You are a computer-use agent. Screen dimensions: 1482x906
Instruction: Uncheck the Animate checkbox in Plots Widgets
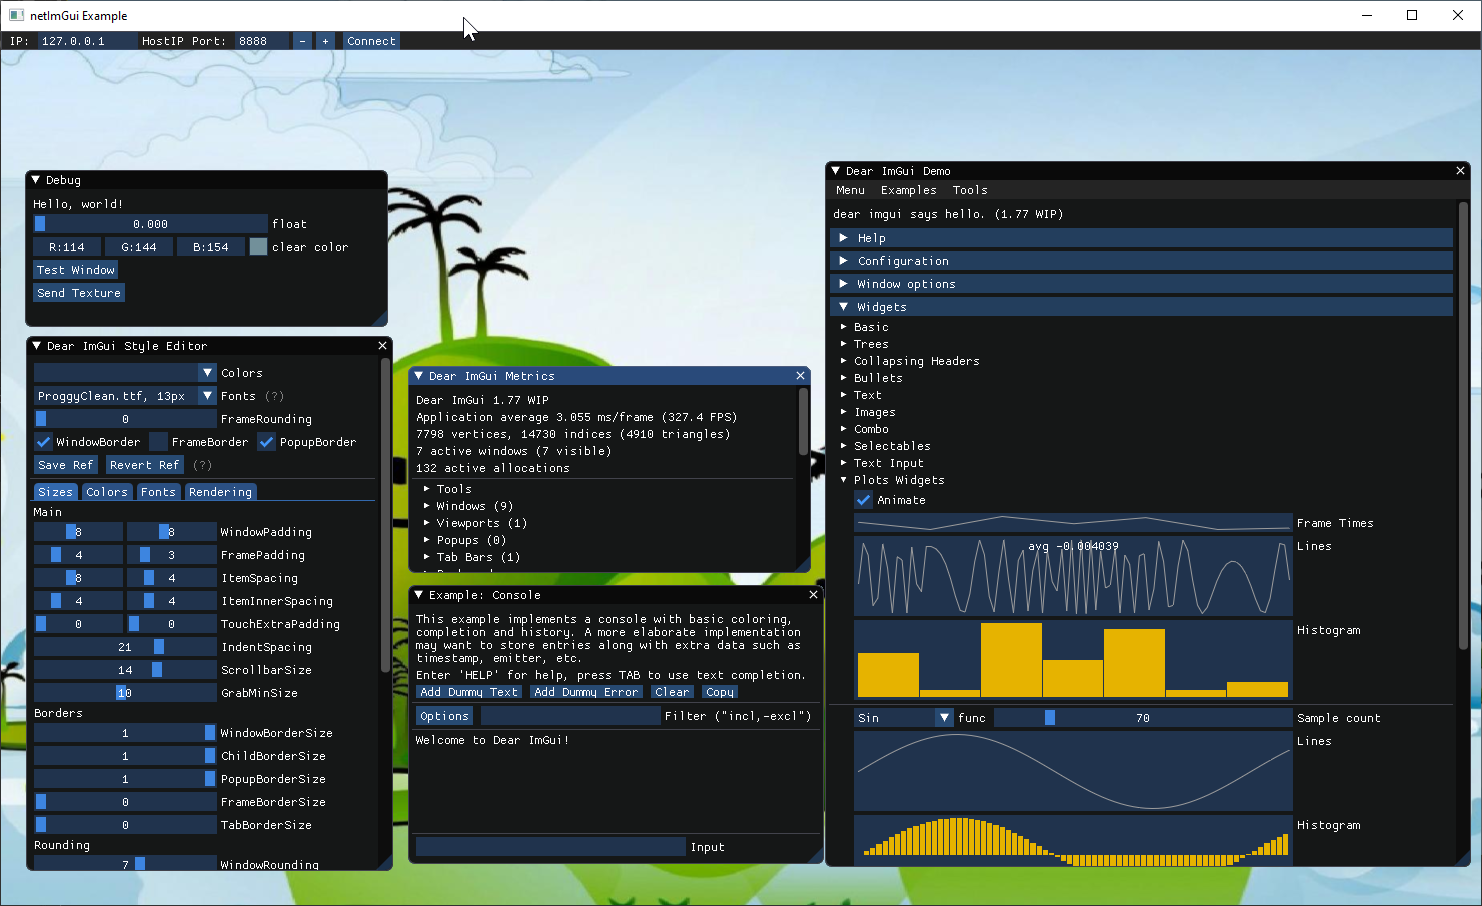(x=863, y=500)
